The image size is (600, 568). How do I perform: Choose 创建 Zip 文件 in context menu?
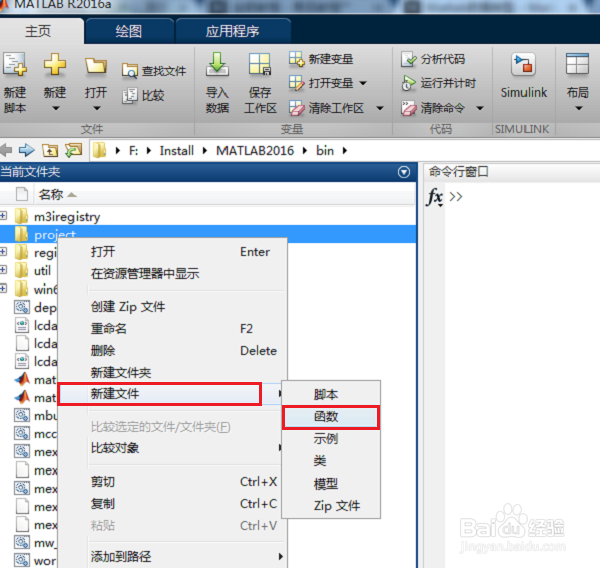coord(171,307)
